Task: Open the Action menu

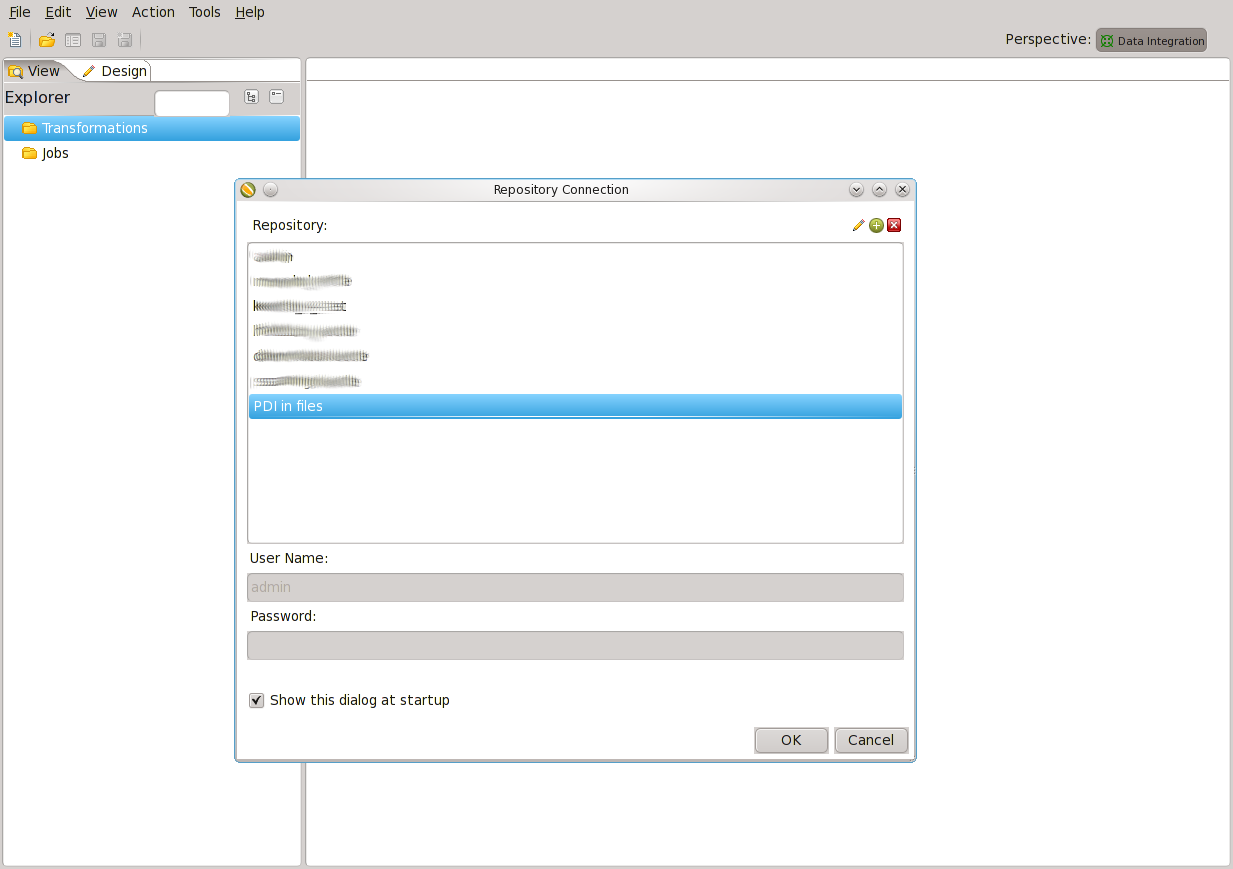Action: (153, 12)
